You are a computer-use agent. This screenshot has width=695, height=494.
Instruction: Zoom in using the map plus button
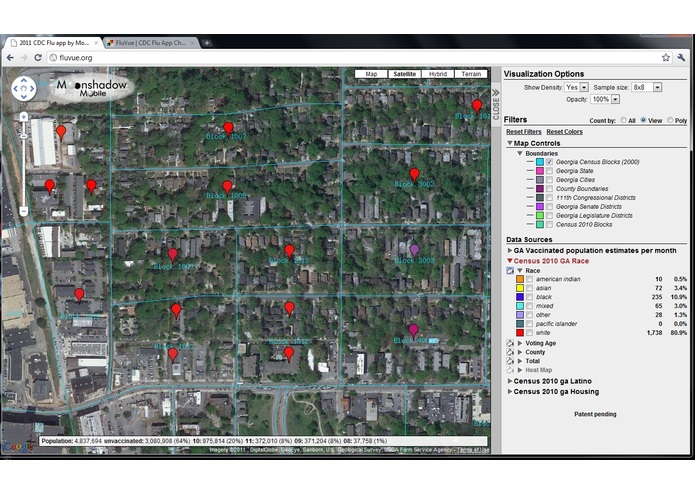point(23,117)
